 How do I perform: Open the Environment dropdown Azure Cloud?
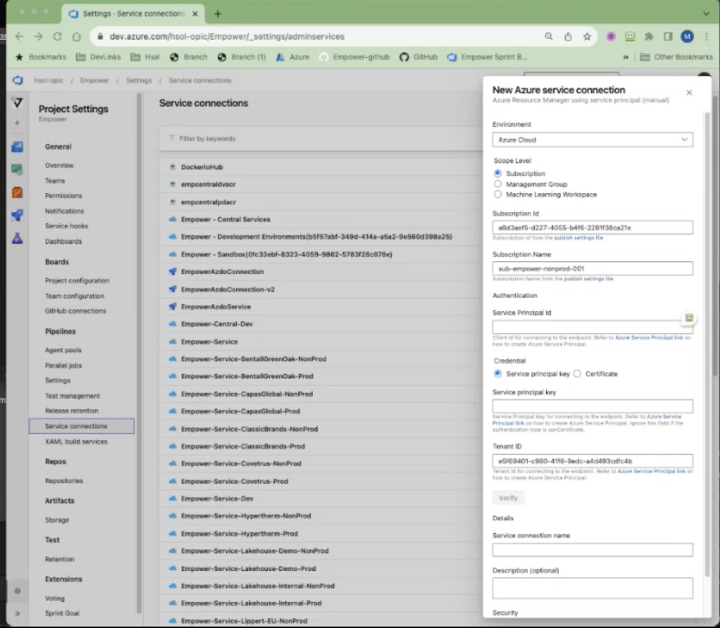pos(592,140)
